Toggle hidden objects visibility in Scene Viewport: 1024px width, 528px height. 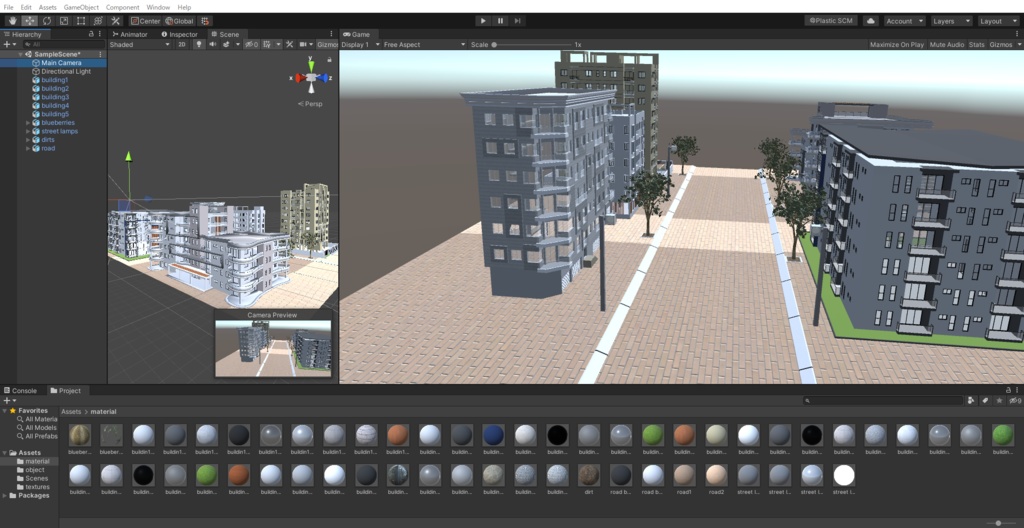click(251, 44)
